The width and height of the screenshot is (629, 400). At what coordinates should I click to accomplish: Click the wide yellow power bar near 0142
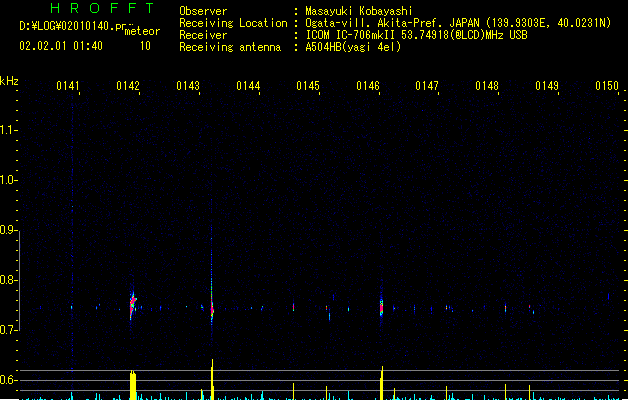pyautogui.click(x=133, y=385)
